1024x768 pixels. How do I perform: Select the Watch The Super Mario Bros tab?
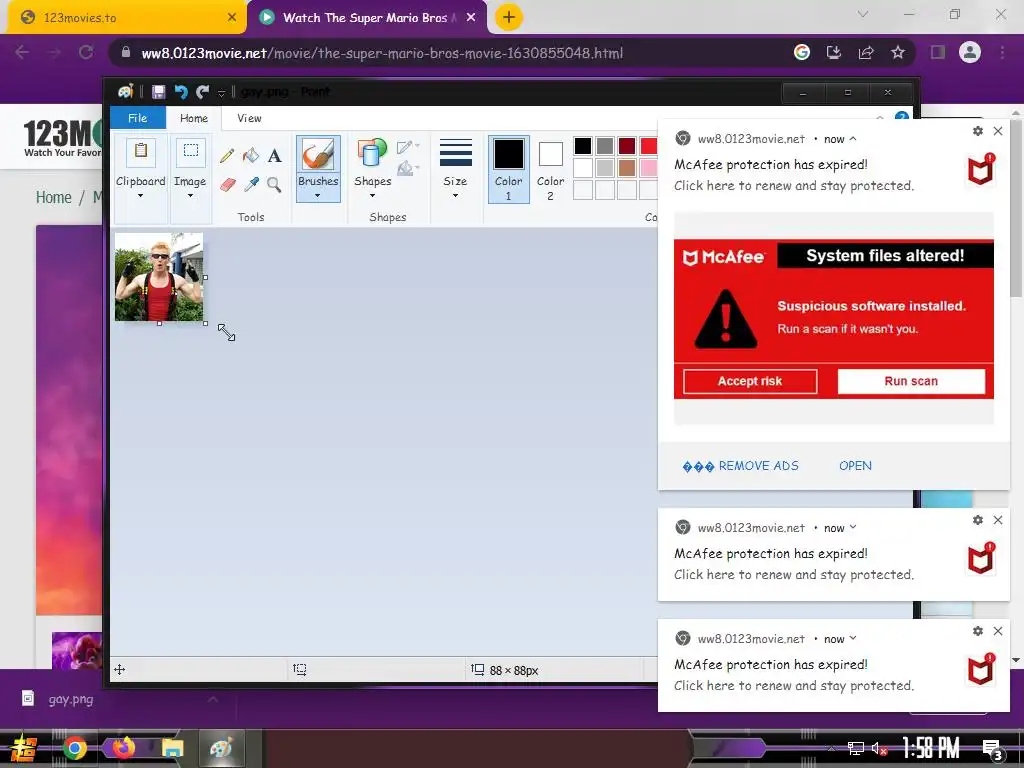(366, 18)
